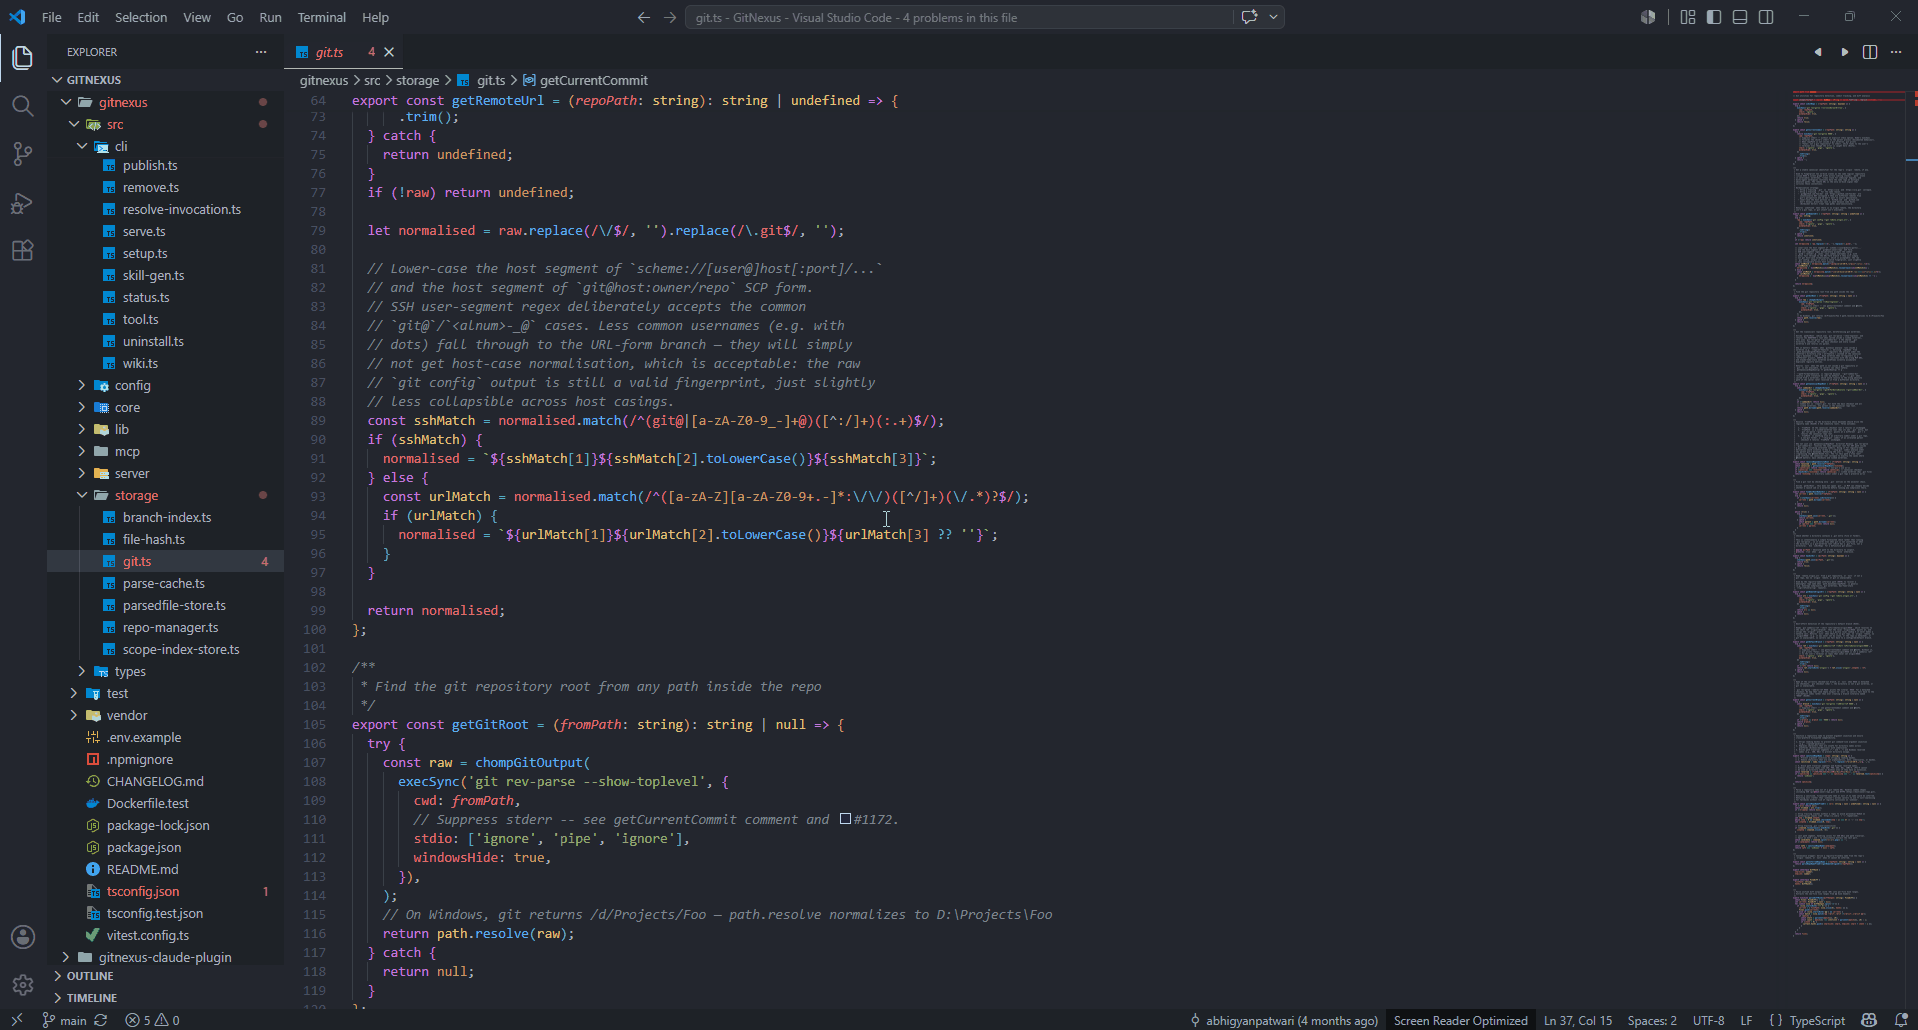Open the Source Control view

(x=22, y=154)
